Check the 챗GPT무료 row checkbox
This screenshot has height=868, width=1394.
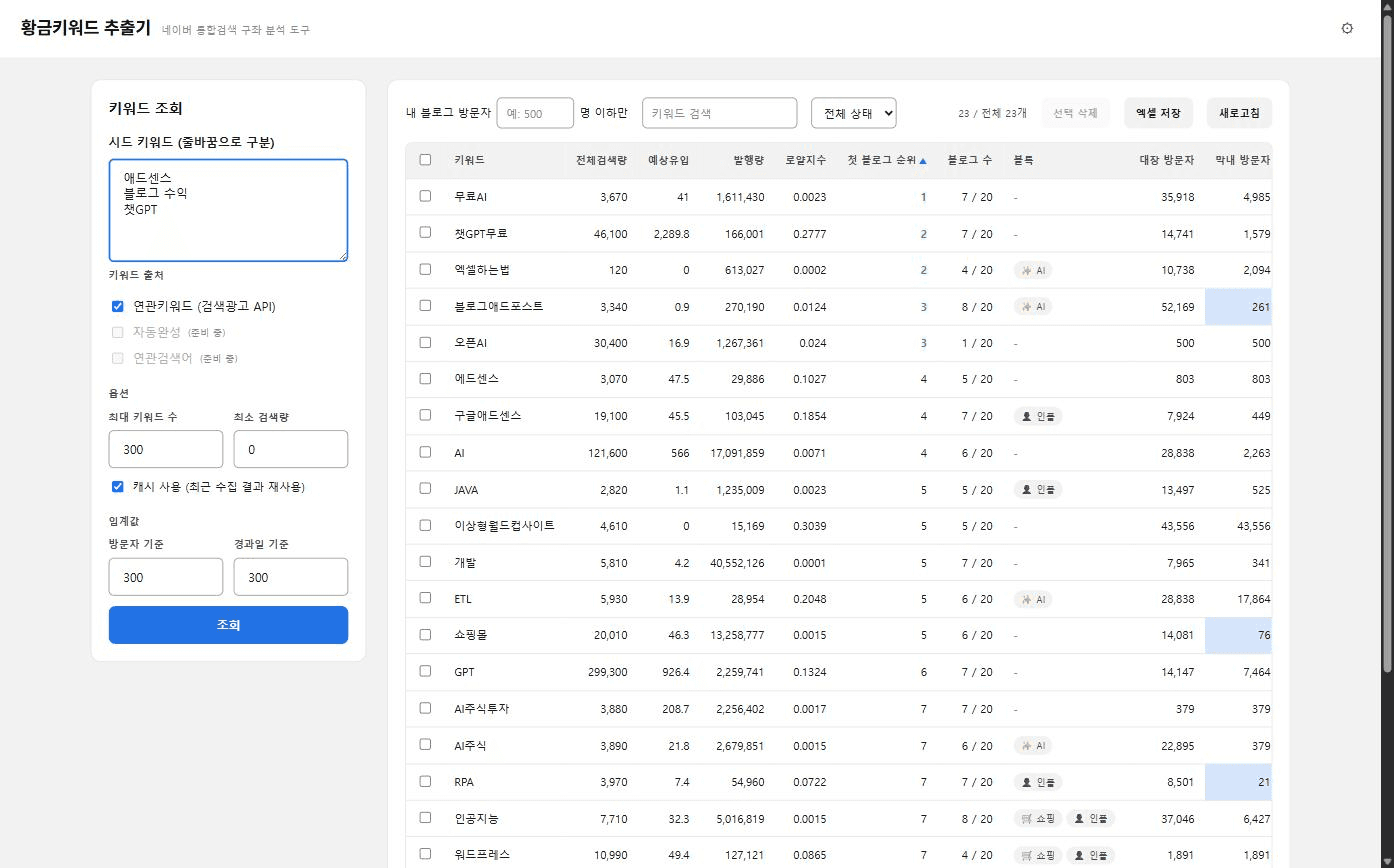[x=426, y=233]
